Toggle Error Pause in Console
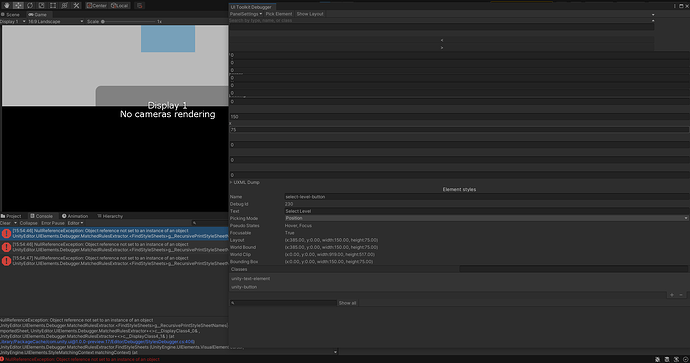This screenshot has width=690, height=363. [x=53, y=223]
